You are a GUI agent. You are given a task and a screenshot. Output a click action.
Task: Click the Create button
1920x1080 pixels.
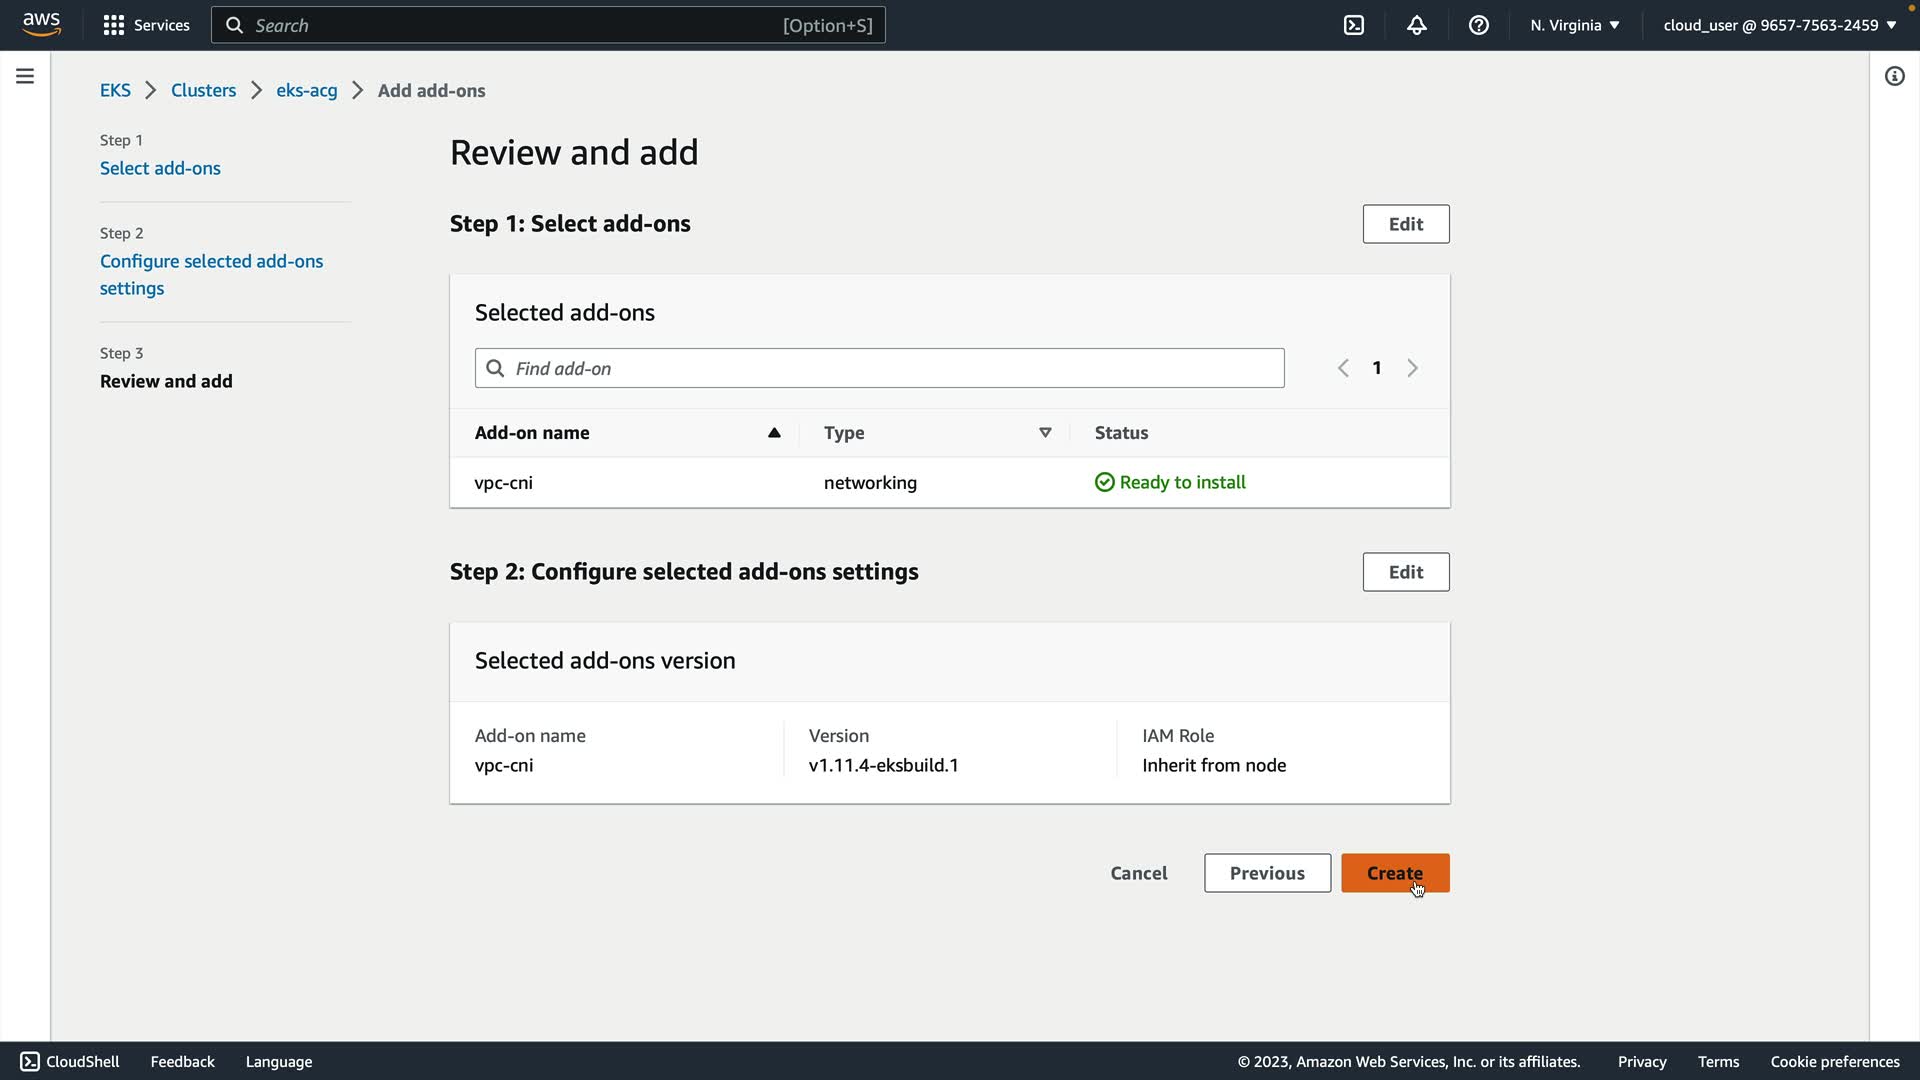coord(1394,872)
